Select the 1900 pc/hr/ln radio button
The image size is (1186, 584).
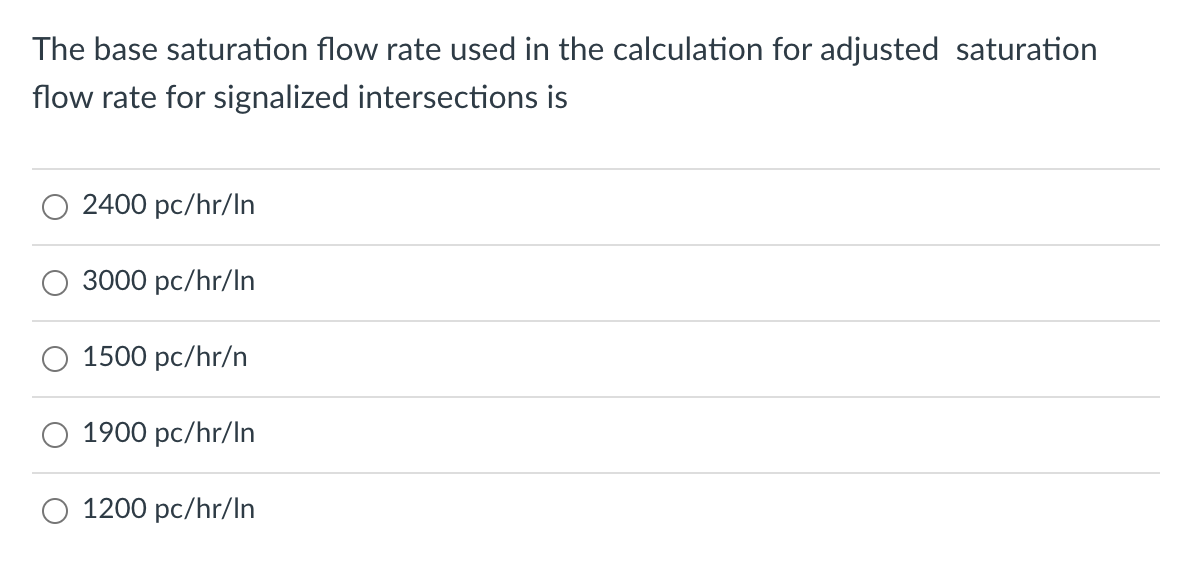55,434
